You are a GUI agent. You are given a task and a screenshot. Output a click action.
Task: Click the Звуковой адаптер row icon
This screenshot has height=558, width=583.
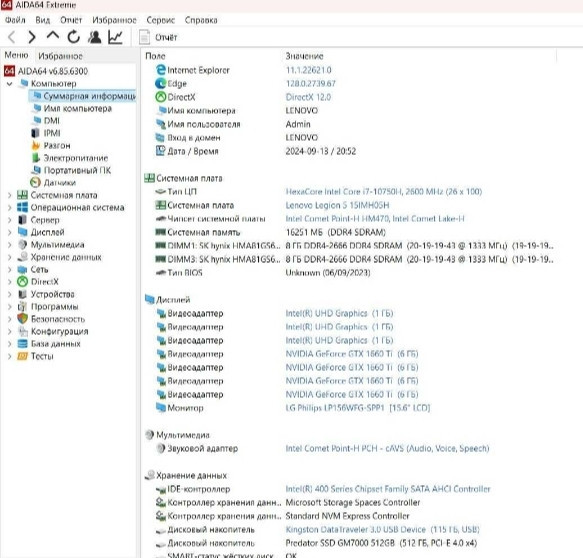(x=161, y=448)
